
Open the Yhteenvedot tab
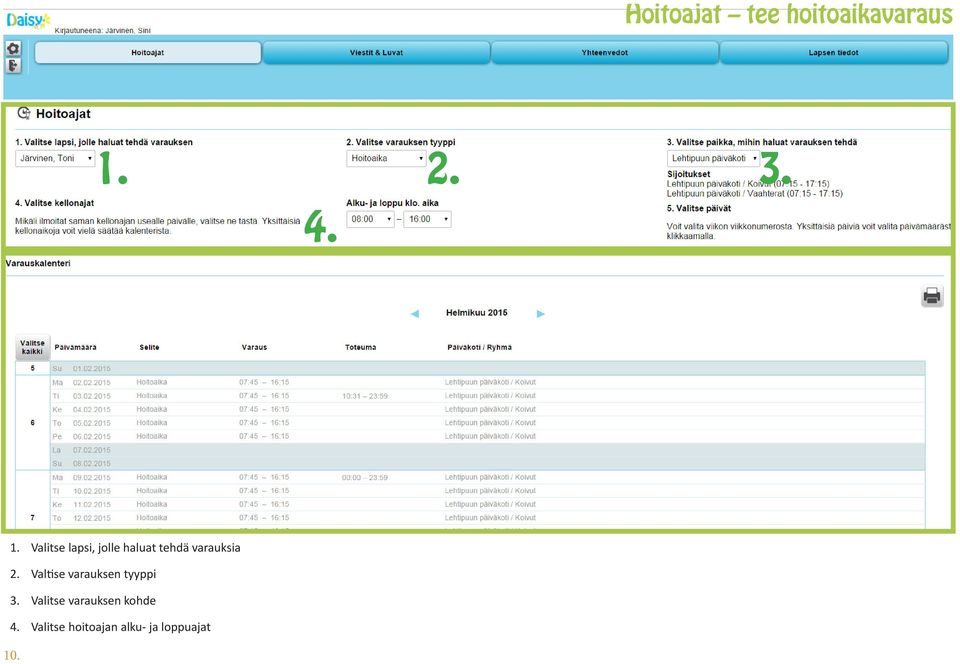click(605, 53)
